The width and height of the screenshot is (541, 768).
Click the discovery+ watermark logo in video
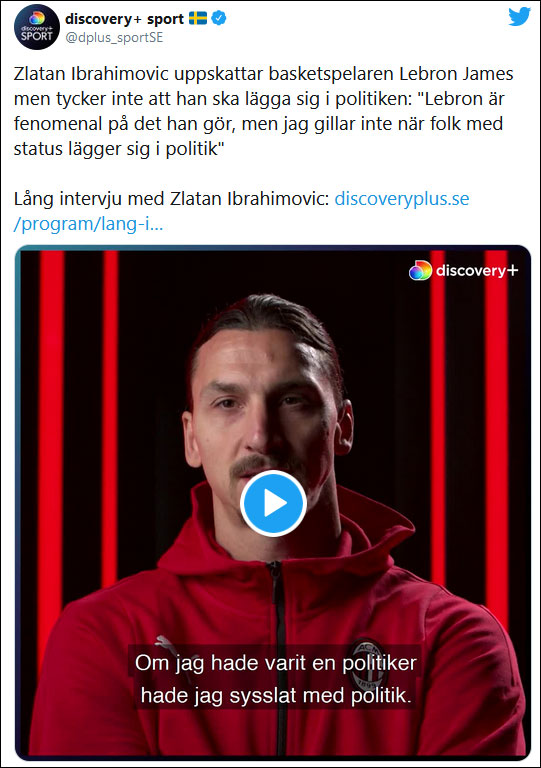[463, 270]
